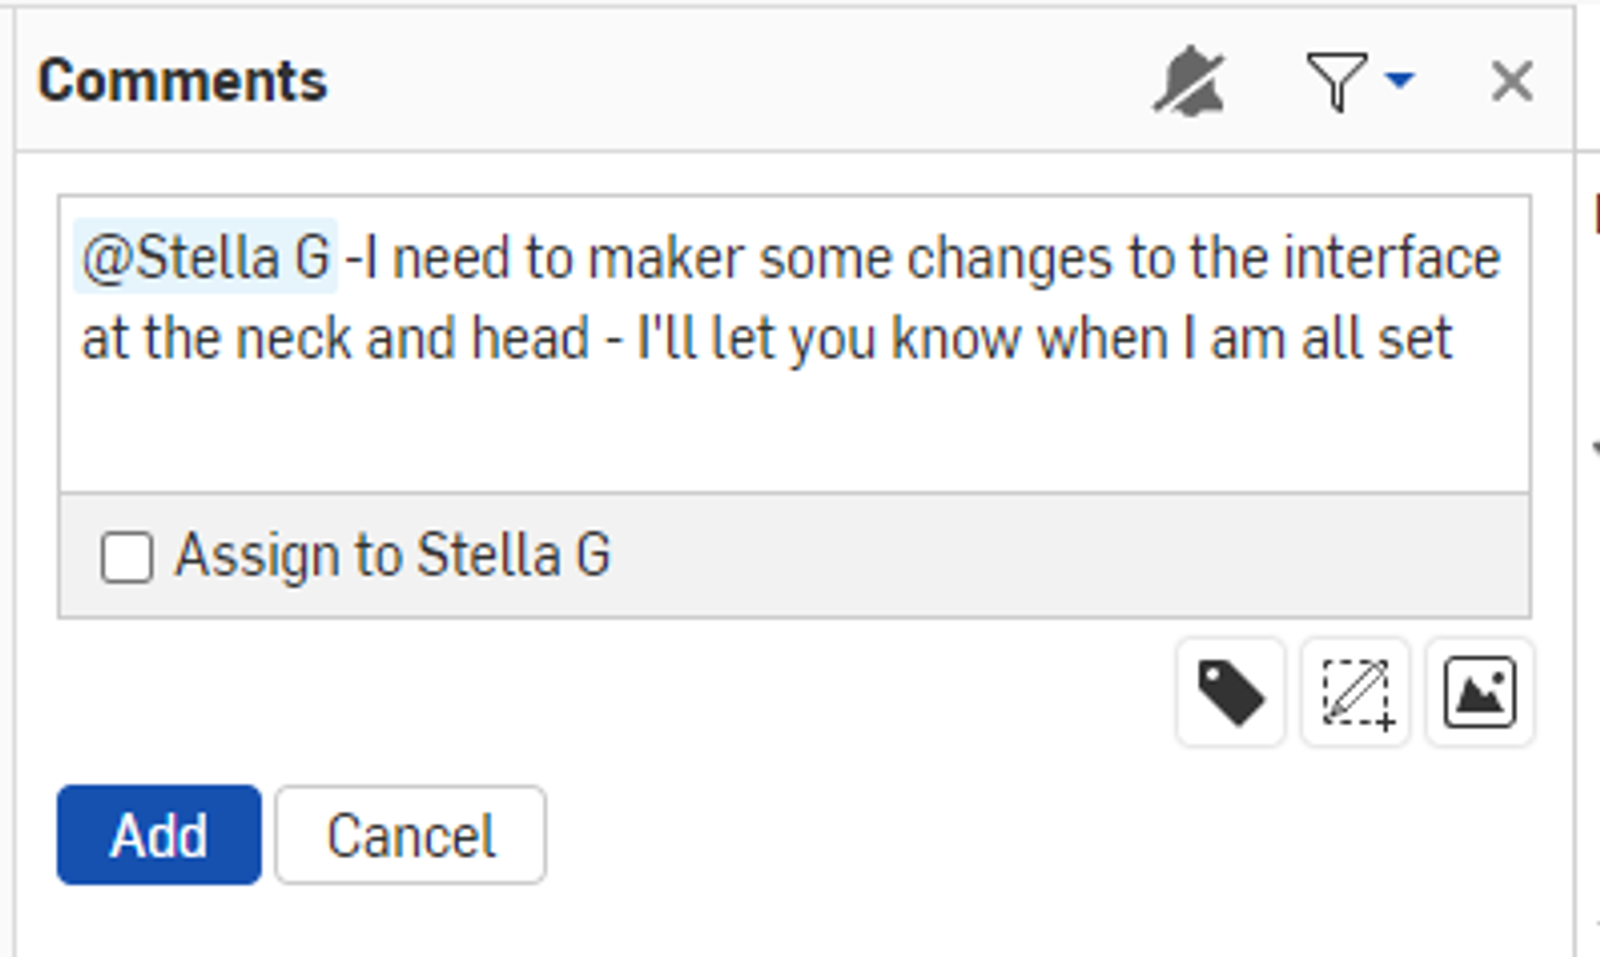Click the Add button to post comment
Viewport: 1600px width, 957px height.
159,835
